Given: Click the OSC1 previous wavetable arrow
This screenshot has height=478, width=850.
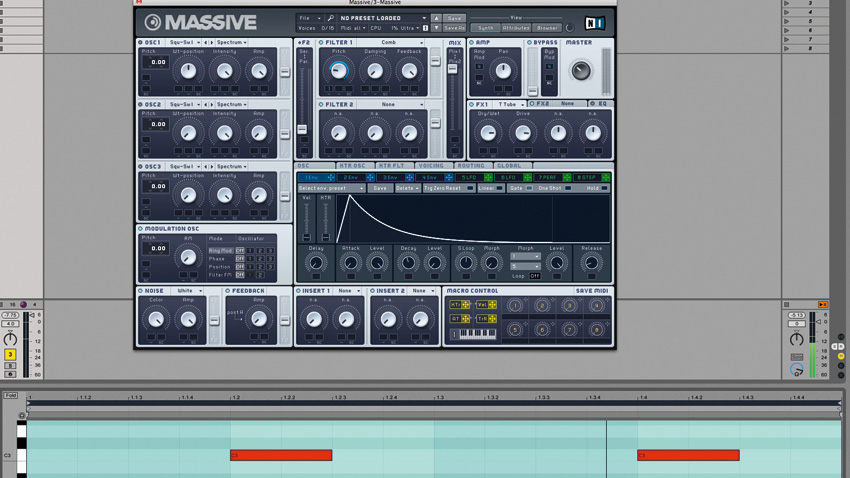Looking at the screenshot, I should tap(205, 42).
